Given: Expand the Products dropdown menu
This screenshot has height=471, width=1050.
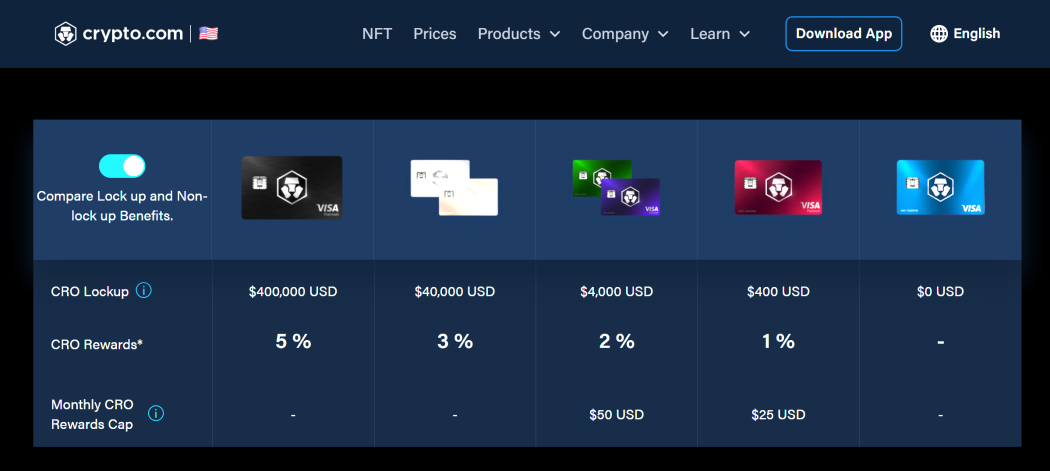Looking at the screenshot, I should coord(519,33).
